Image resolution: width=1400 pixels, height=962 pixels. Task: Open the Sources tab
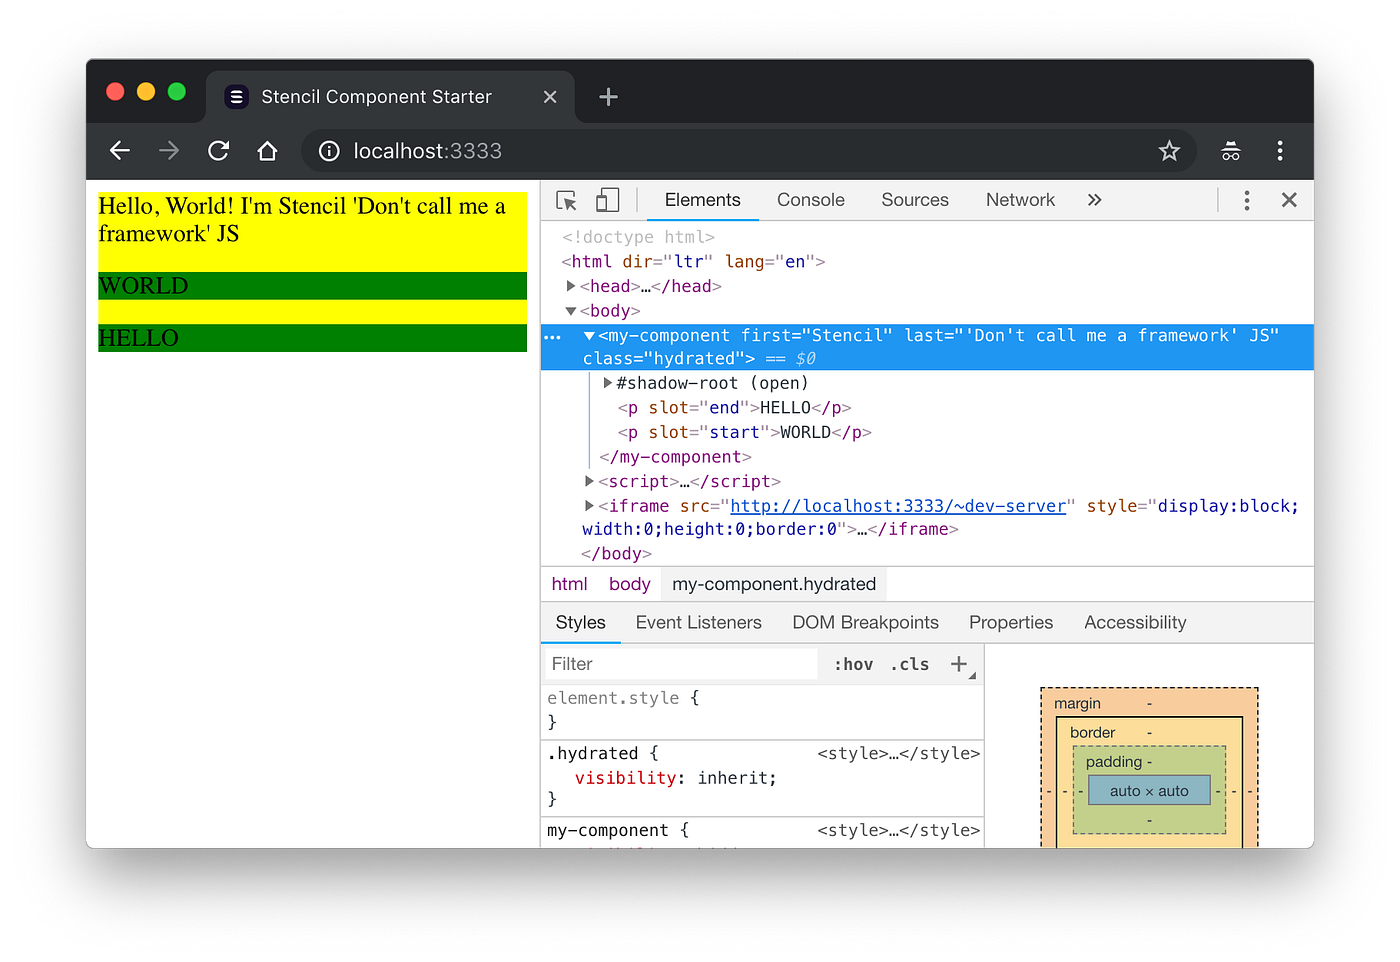915,200
